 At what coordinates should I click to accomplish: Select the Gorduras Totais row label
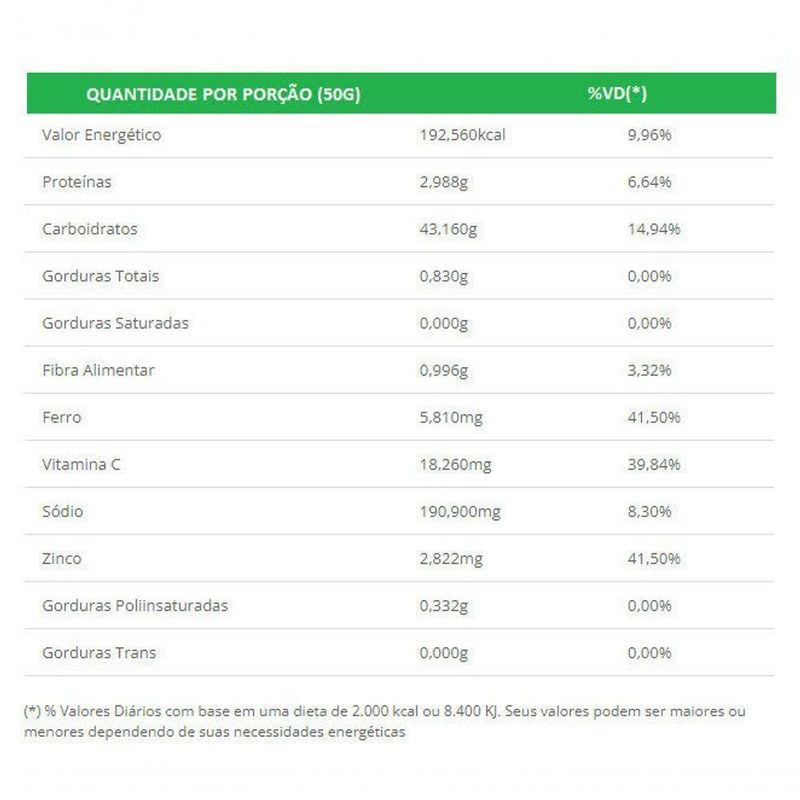point(101,276)
